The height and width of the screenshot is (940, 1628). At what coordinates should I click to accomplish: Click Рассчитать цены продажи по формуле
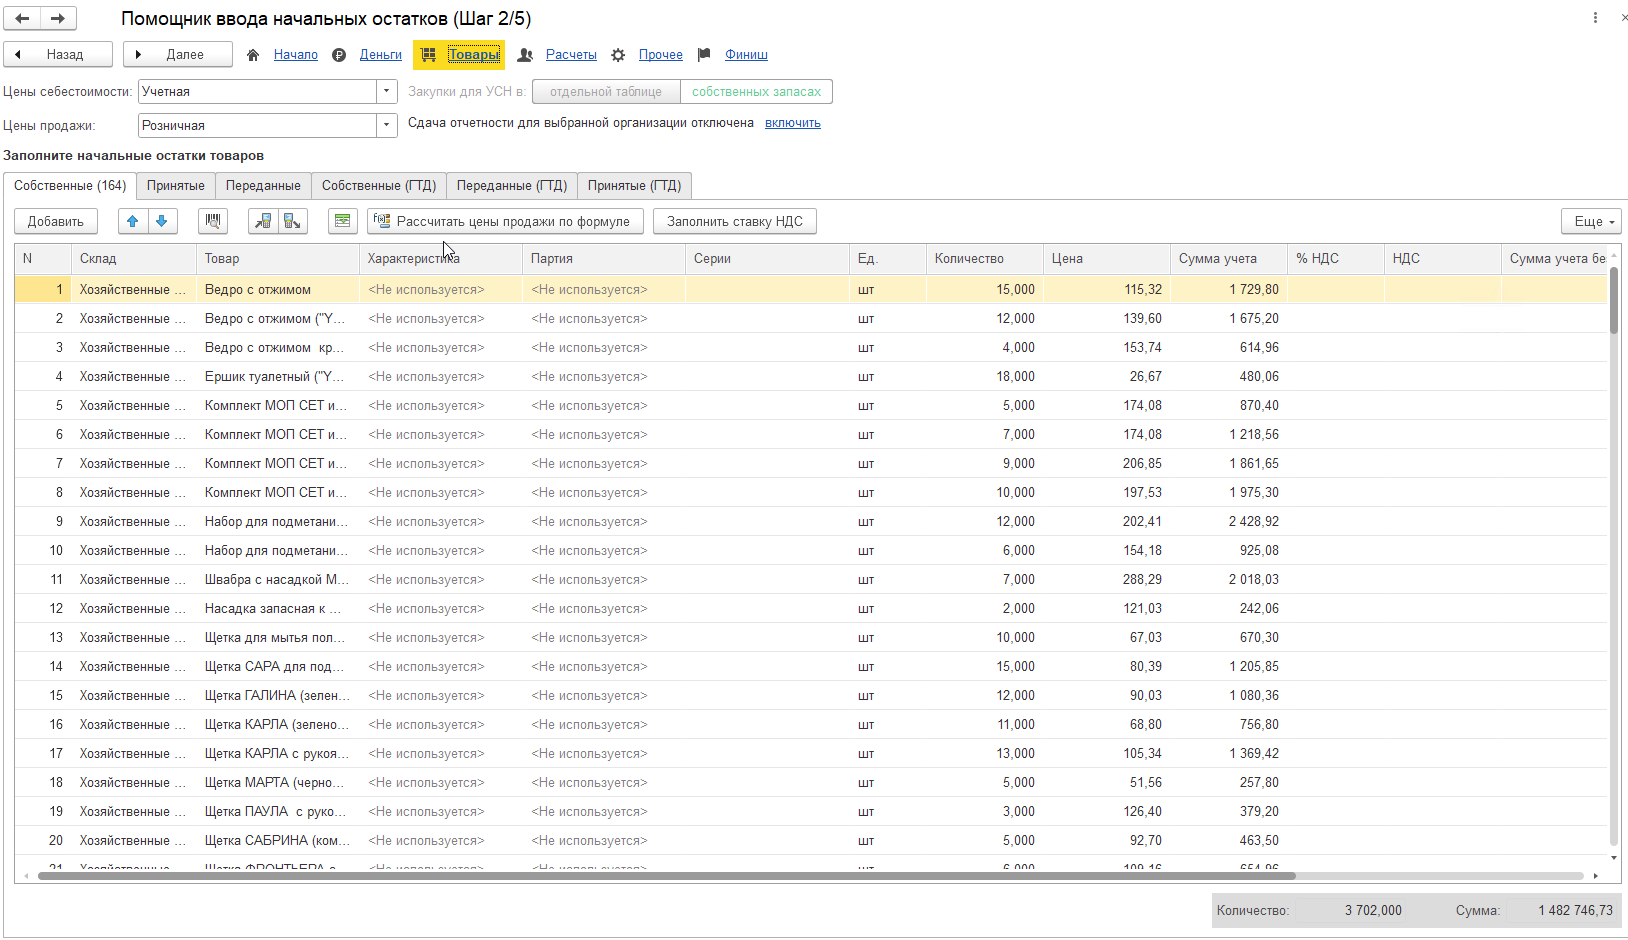505,221
